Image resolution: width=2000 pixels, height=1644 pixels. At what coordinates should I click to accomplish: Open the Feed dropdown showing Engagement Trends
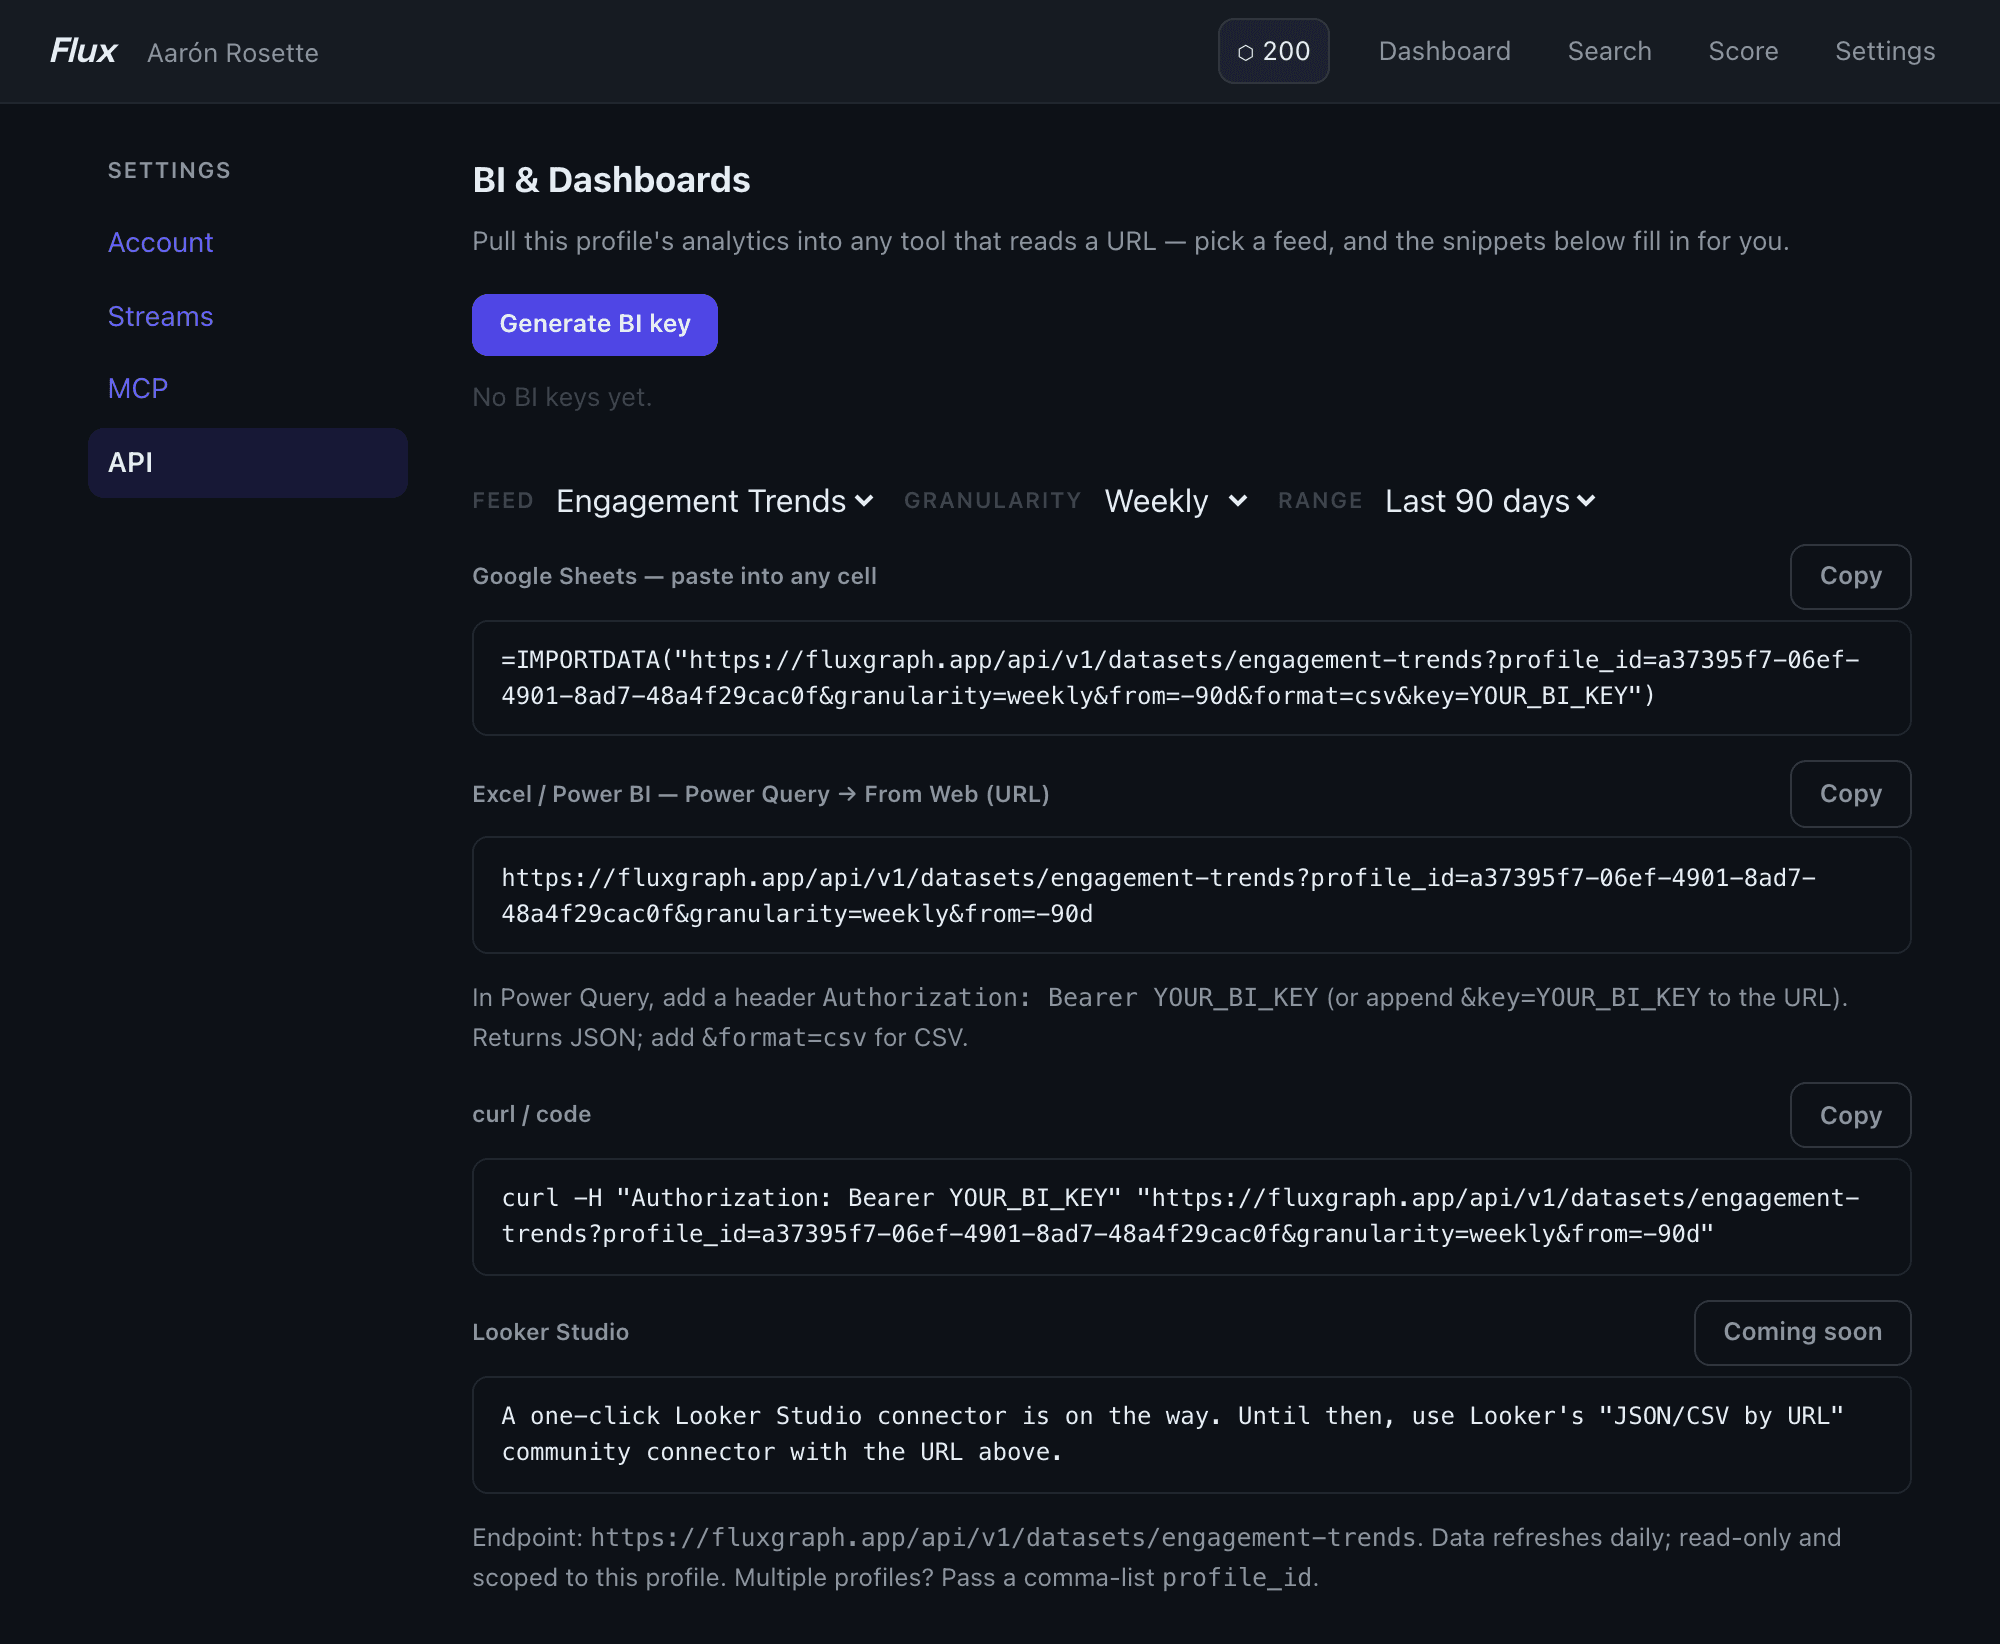(x=716, y=501)
